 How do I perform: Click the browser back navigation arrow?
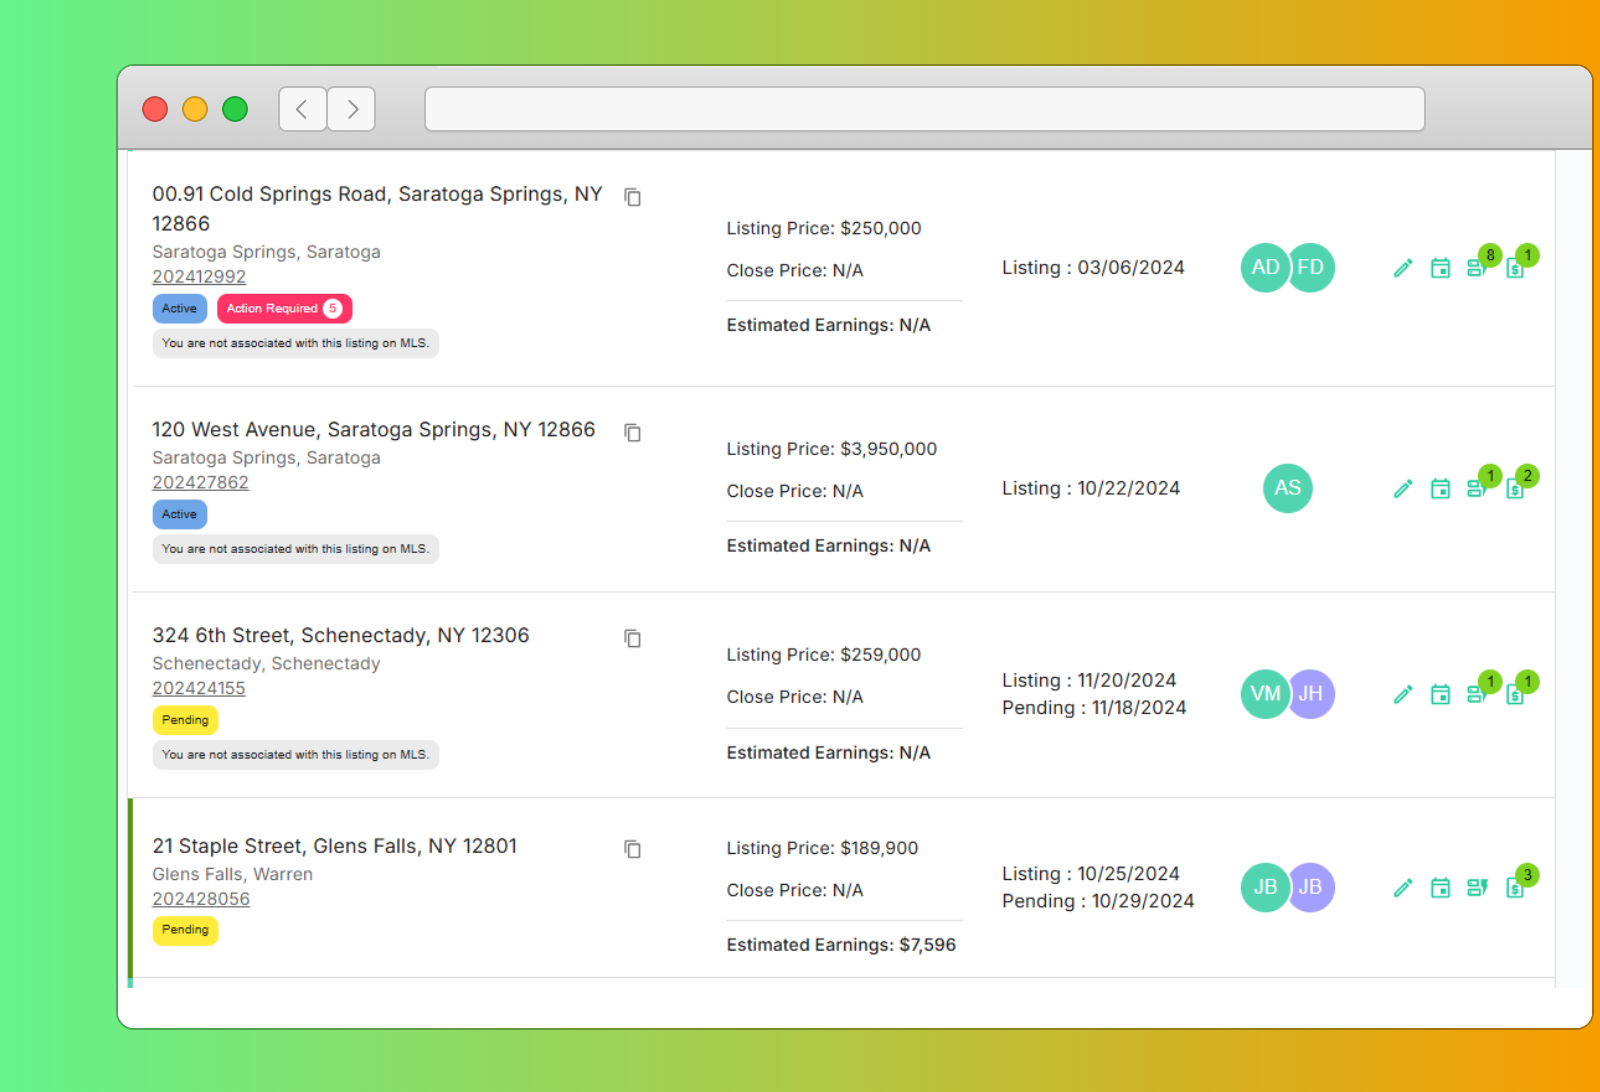(x=302, y=109)
